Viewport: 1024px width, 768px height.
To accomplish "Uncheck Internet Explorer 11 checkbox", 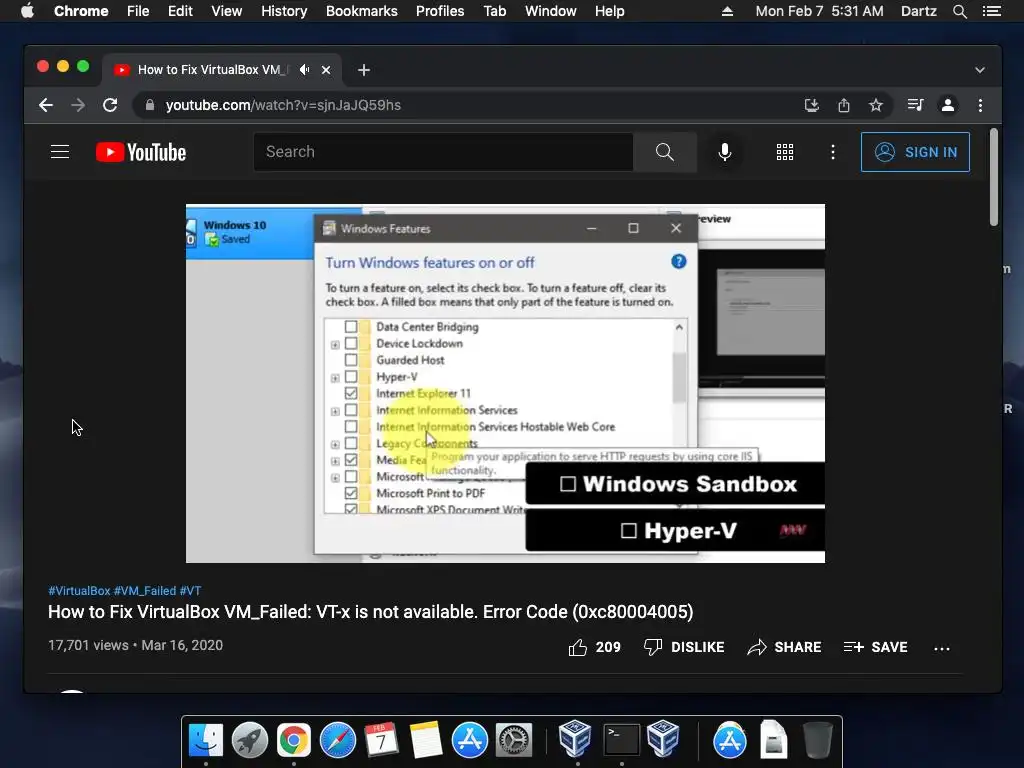I will click(x=351, y=393).
